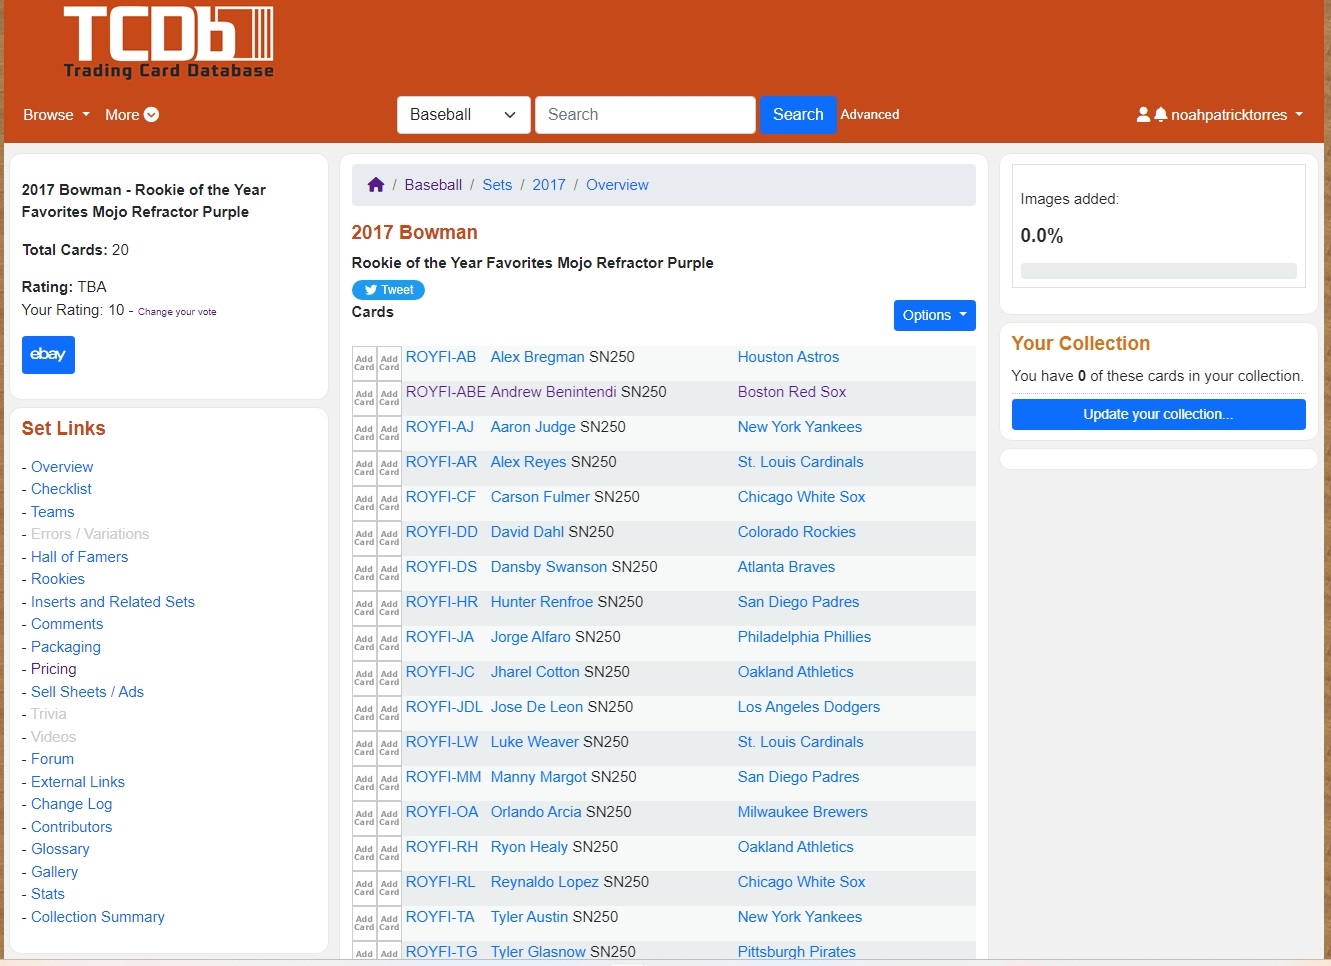Image resolution: width=1331 pixels, height=966 pixels.
Task: Click the Boston Red Sox team link
Action: (x=791, y=392)
